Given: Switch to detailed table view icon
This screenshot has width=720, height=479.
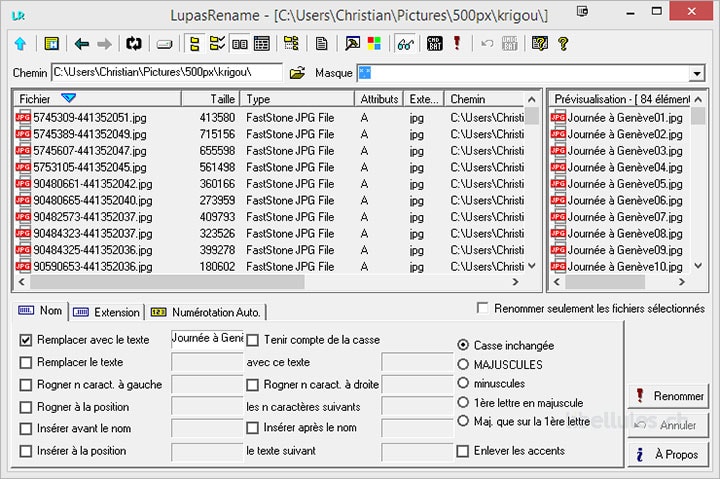Looking at the screenshot, I should [x=262, y=44].
